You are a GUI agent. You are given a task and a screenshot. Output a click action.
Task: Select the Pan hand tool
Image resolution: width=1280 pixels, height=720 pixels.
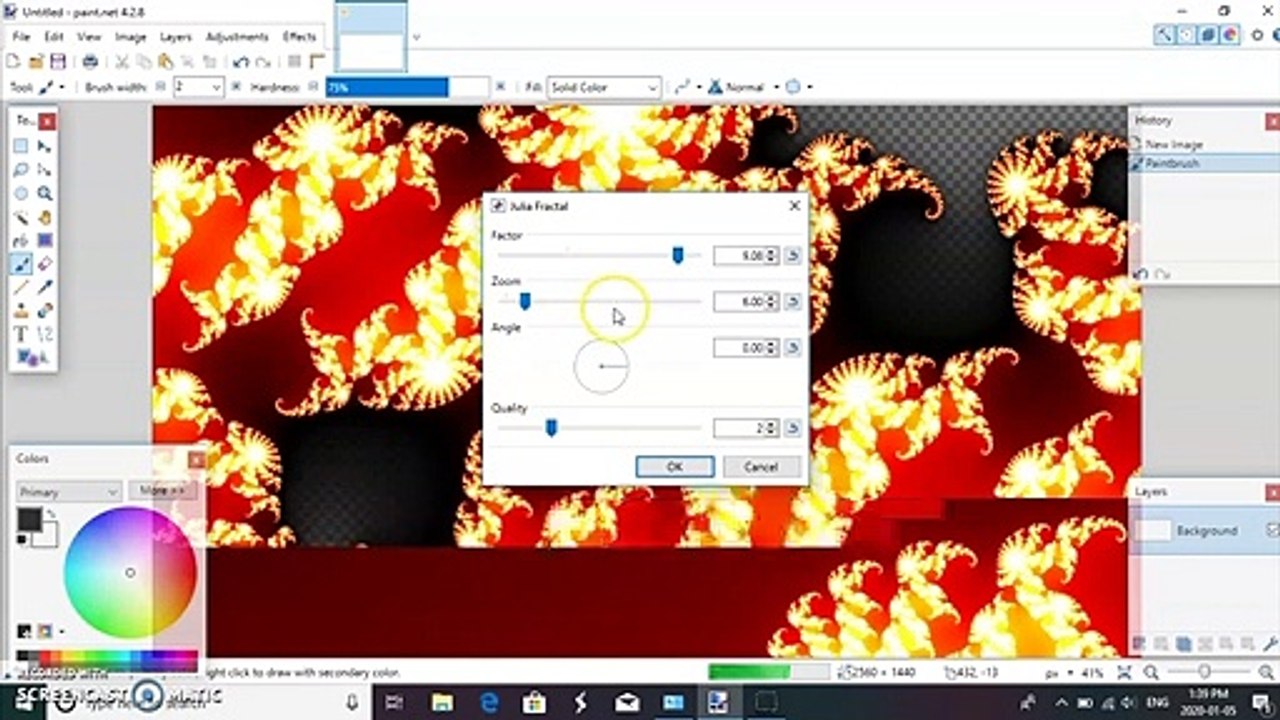click(45, 217)
